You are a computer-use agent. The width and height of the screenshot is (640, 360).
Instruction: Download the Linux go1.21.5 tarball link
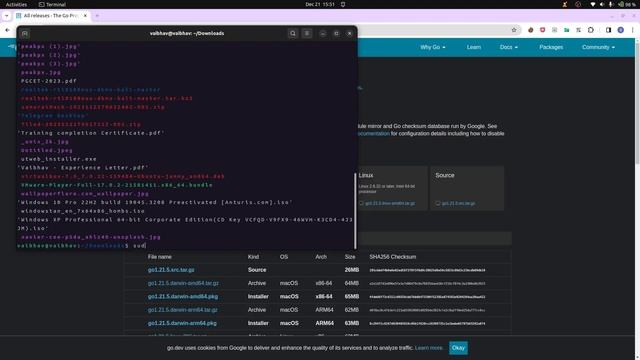[x=390, y=203]
